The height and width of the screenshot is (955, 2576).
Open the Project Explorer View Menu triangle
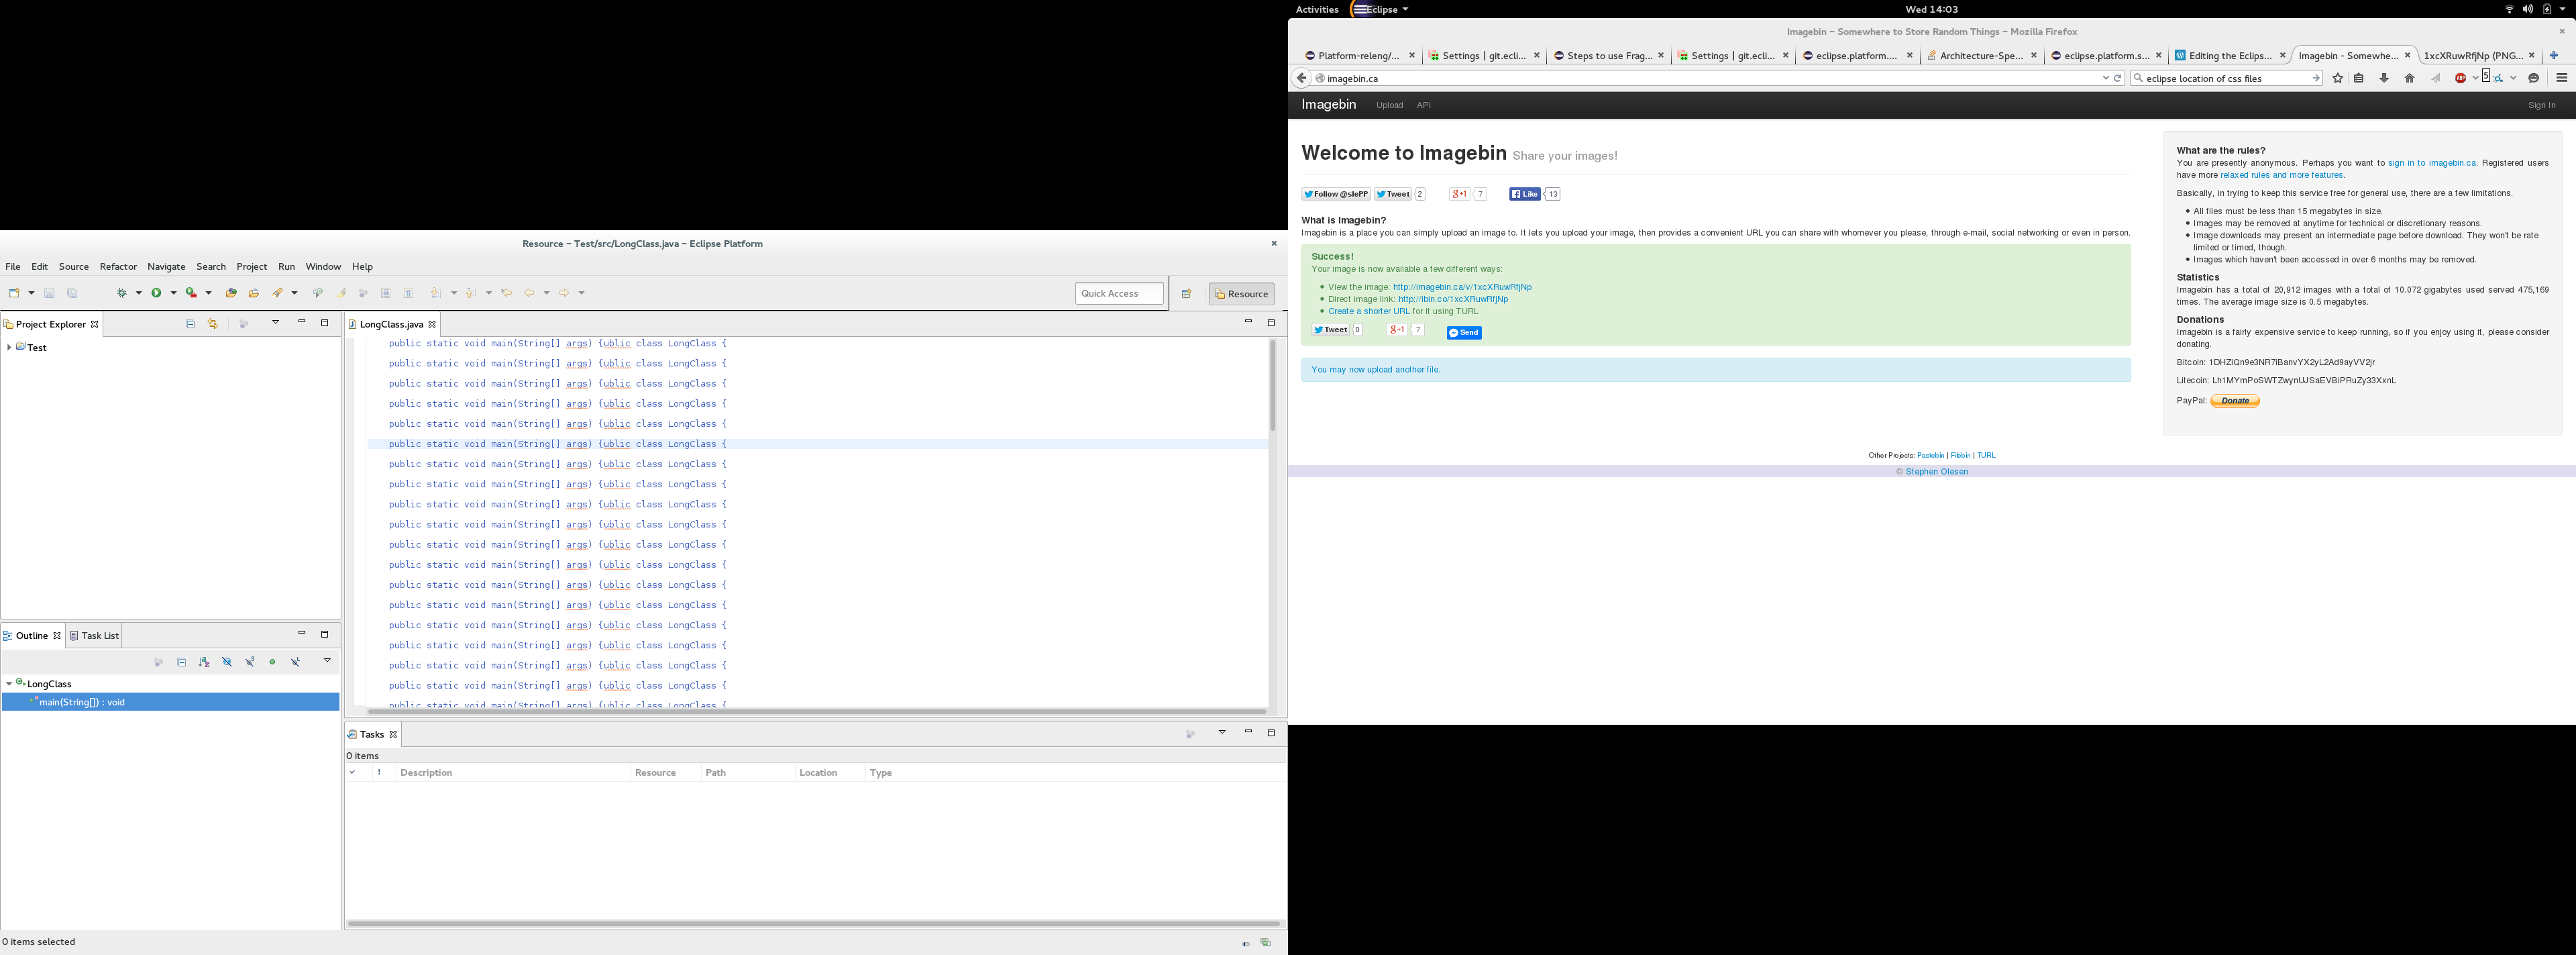pos(276,323)
